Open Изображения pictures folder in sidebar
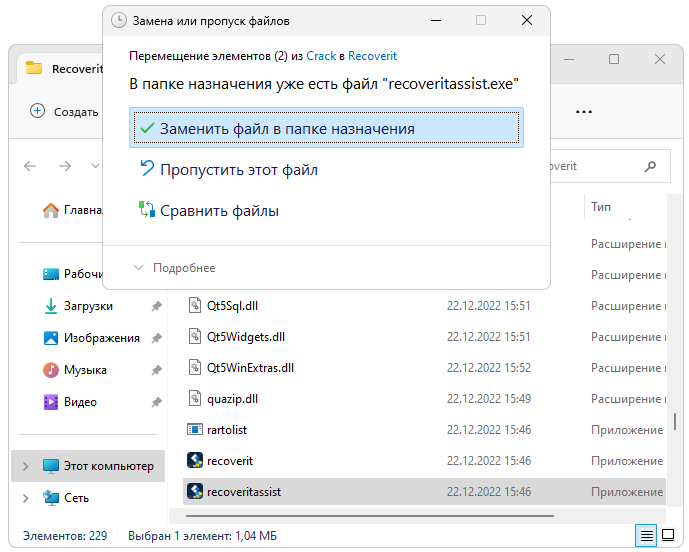The width and height of the screenshot is (689, 552). 91,338
